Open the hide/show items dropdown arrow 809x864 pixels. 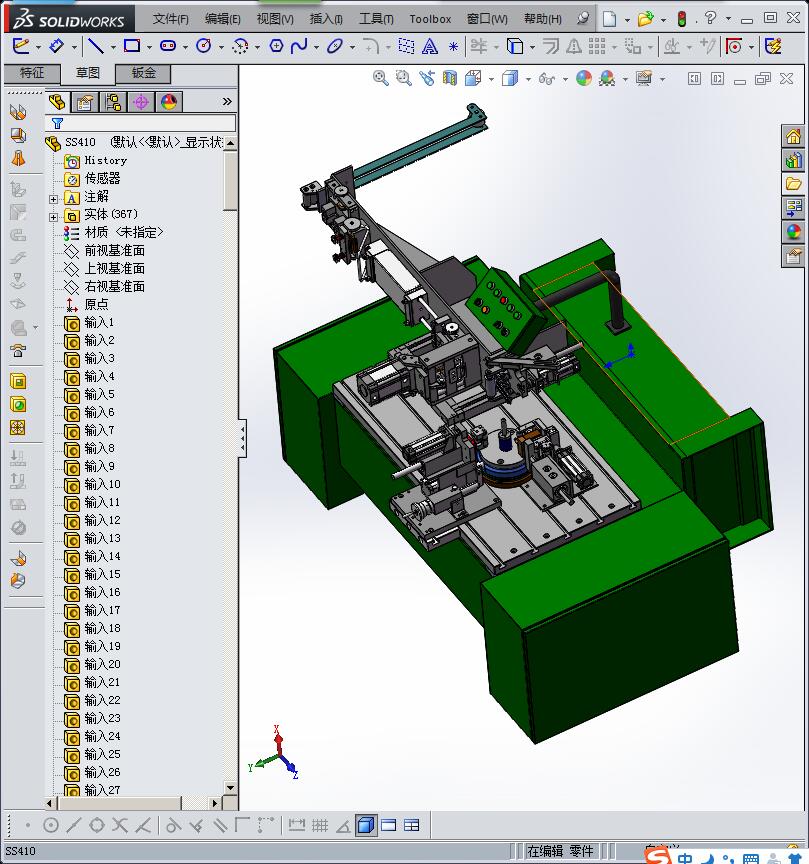point(565,79)
